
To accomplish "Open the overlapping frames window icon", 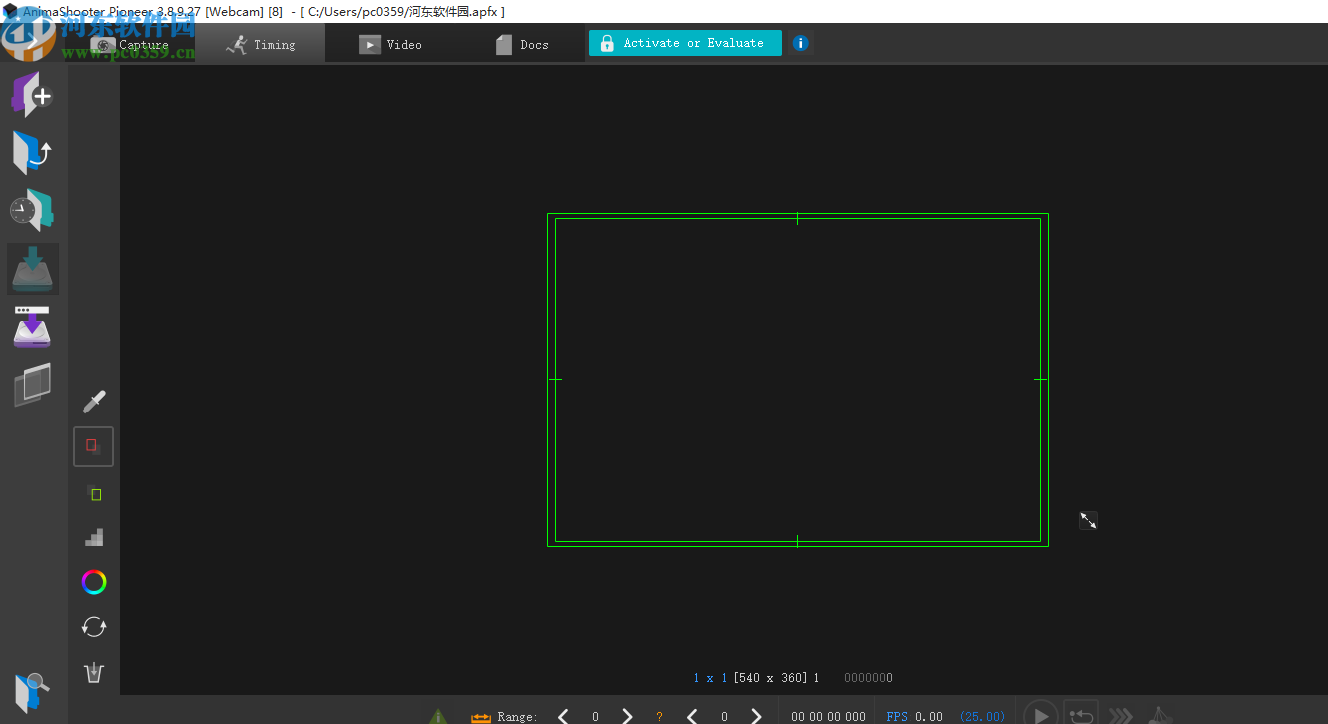I will click(32, 385).
